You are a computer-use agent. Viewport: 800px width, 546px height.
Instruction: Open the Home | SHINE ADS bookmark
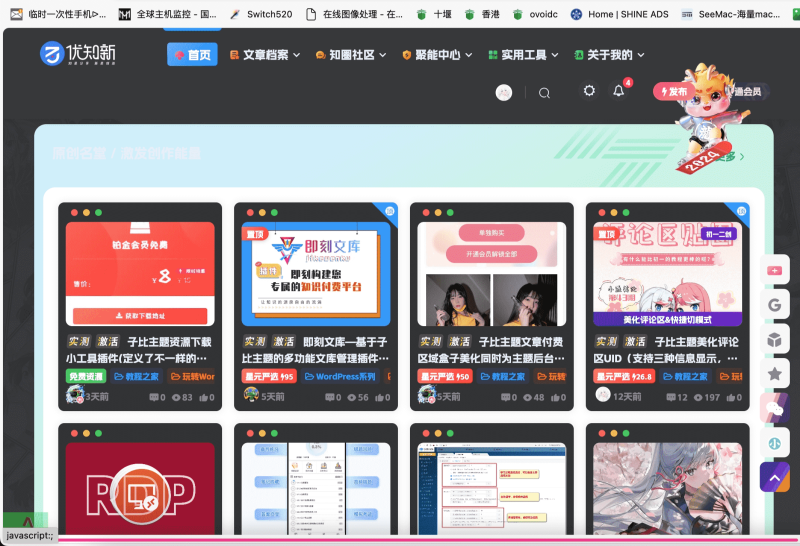[x=619, y=14]
